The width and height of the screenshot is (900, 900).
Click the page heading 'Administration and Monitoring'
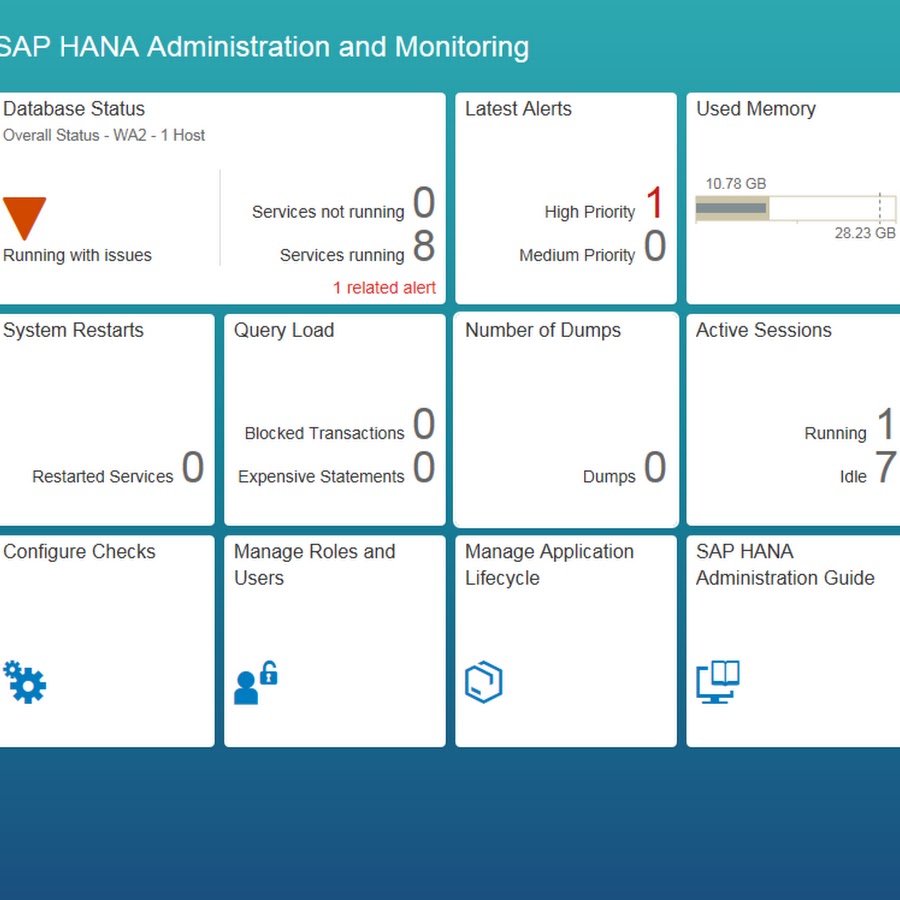click(x=338, y=47)
